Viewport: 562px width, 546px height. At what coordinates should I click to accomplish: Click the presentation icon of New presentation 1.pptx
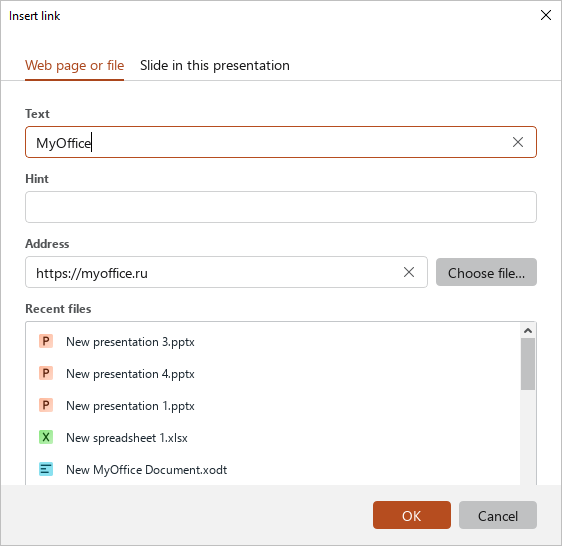[x=46, y=405]
